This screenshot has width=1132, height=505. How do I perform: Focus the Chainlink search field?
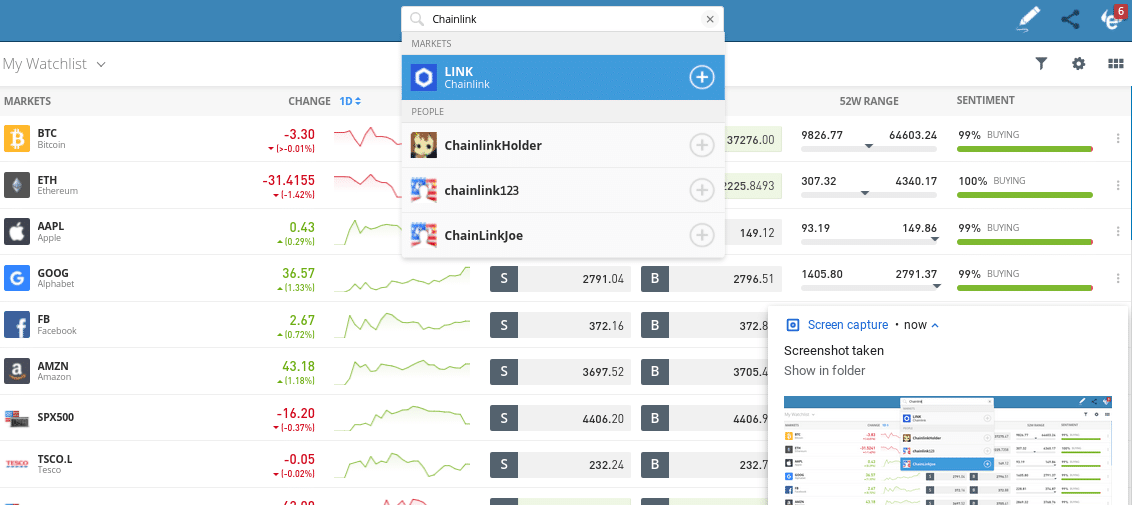pos(563,19)
